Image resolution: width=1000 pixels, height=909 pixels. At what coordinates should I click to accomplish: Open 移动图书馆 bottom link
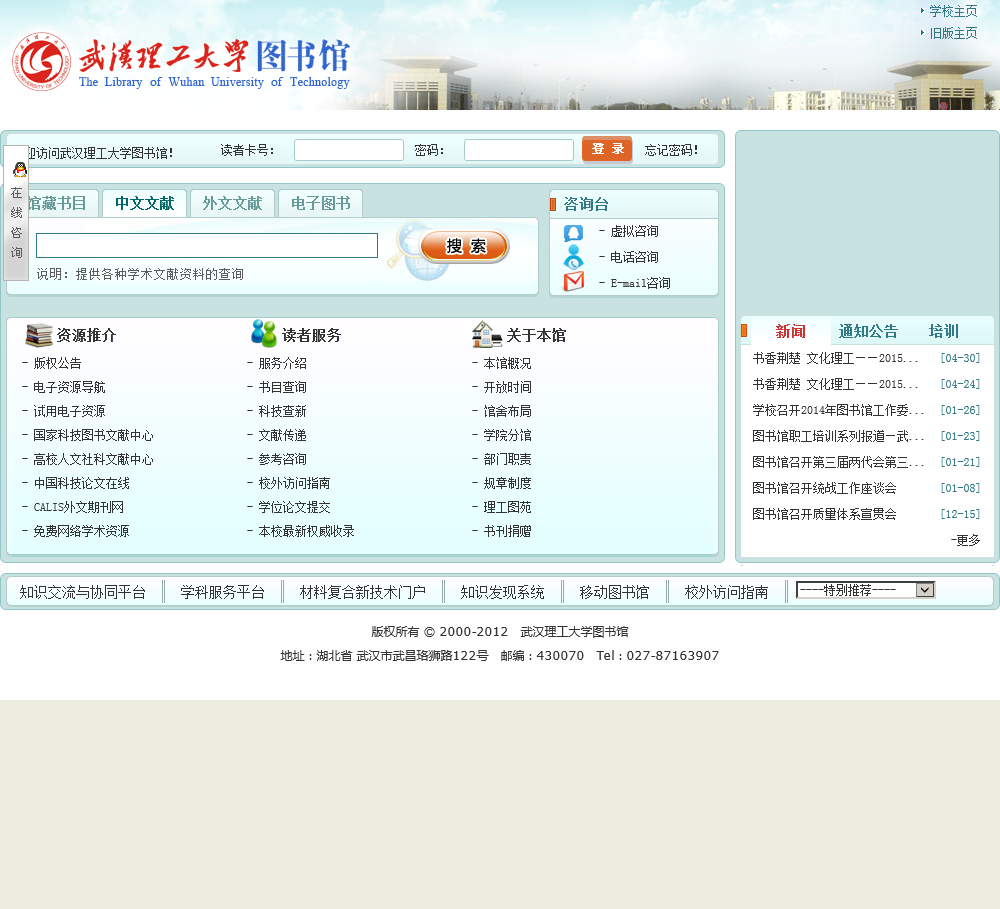pyautogui.click(x=614, y=592)
